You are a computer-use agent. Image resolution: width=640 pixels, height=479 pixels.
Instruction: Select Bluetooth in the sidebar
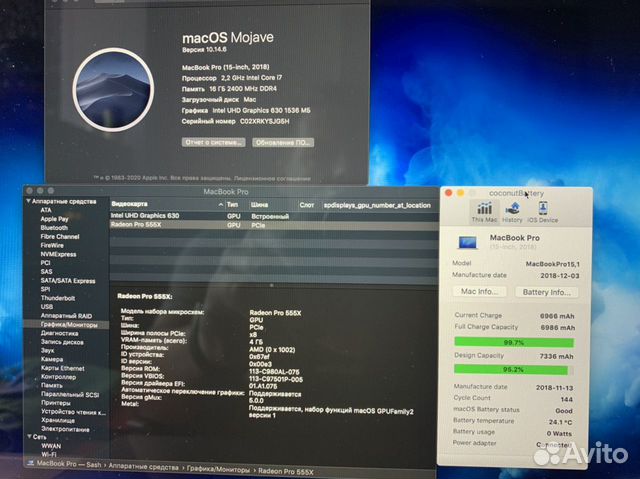[x=54, y=228]
